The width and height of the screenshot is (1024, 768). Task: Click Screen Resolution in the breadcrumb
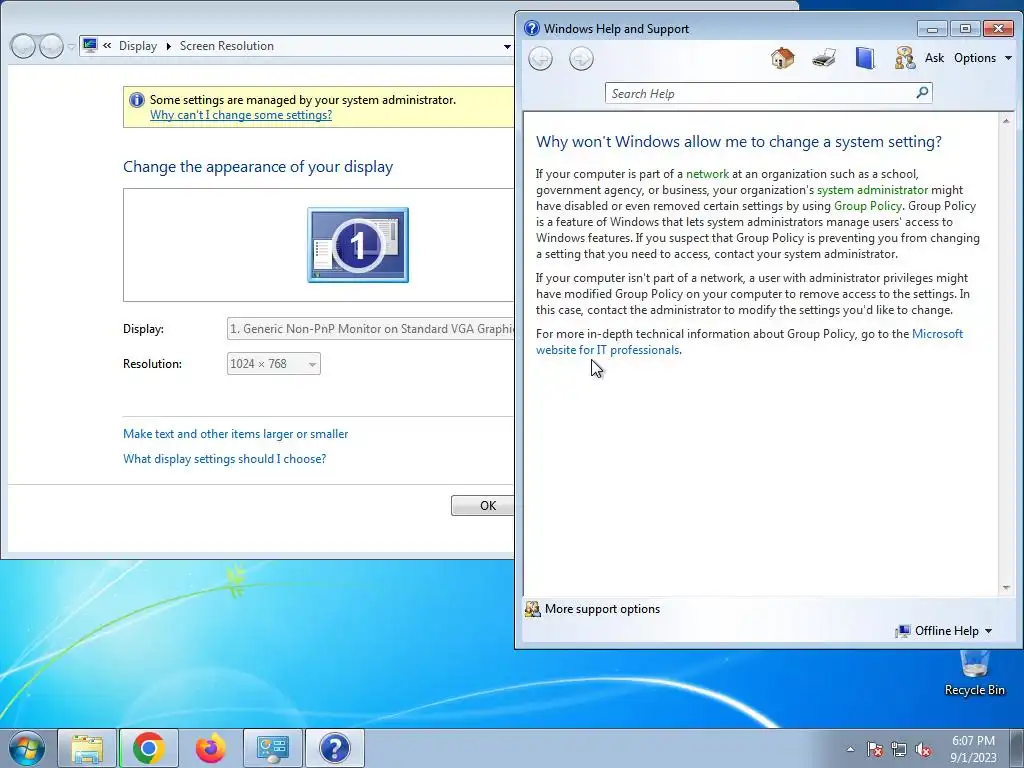pyautogui.click(x=227, y=46)
